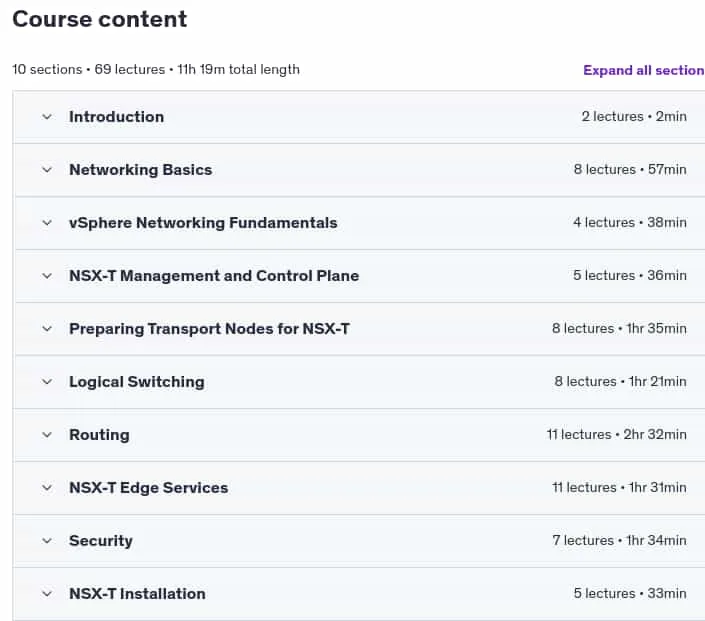Viewport: 705px width, 621px height.
Task: Select the Security section title
Action: point(101,541)
